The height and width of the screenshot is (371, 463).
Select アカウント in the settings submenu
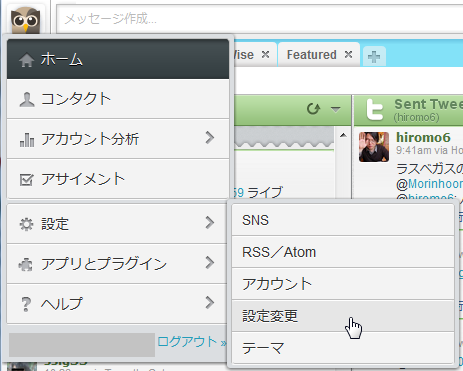(x=343, y=284)
